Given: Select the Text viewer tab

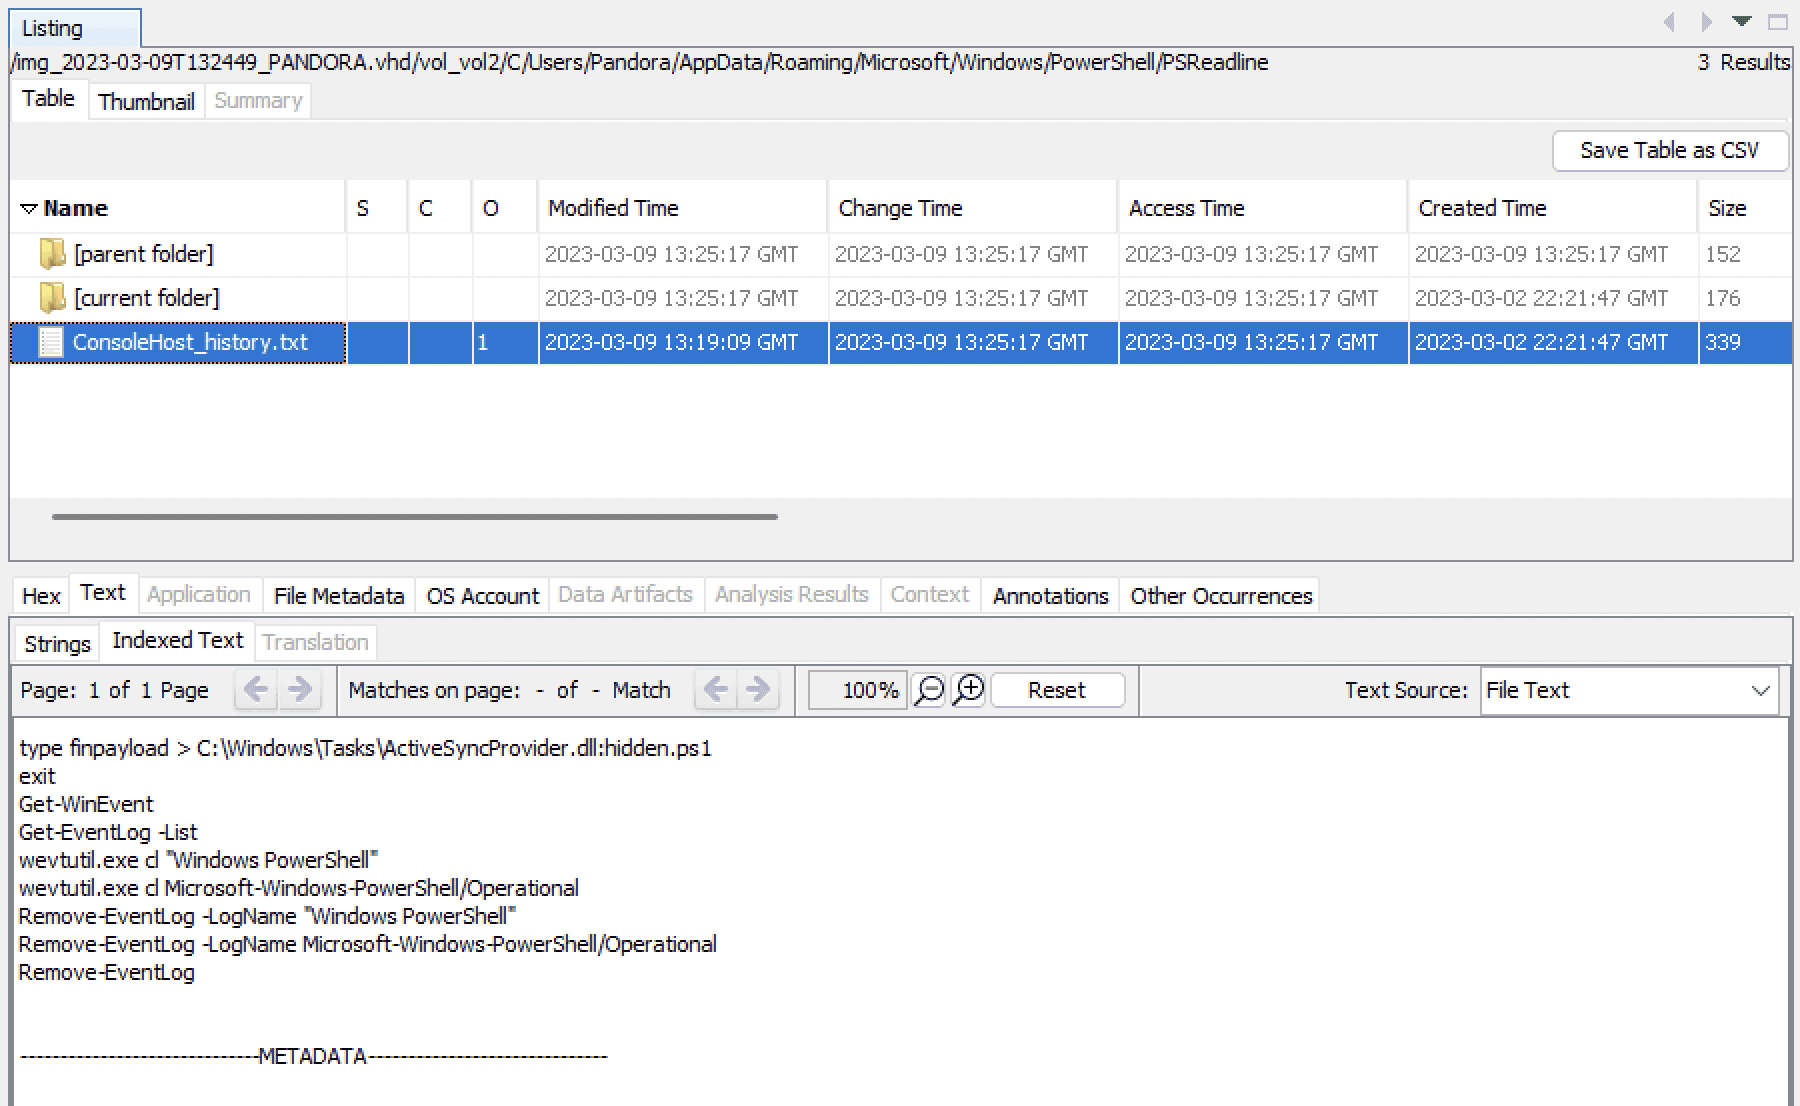Looking at the screenshot, I should 103,593.
